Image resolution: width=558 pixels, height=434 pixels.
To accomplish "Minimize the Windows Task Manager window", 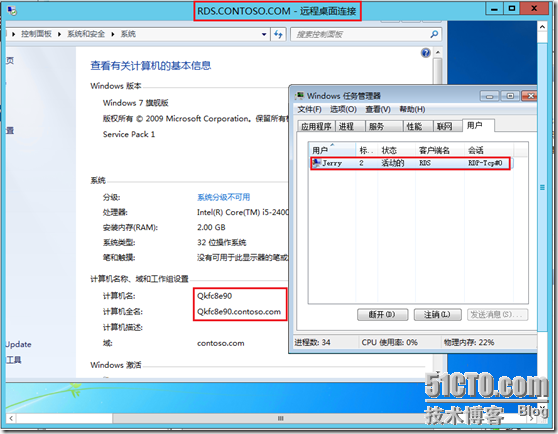I will click(x=489, y=96).
